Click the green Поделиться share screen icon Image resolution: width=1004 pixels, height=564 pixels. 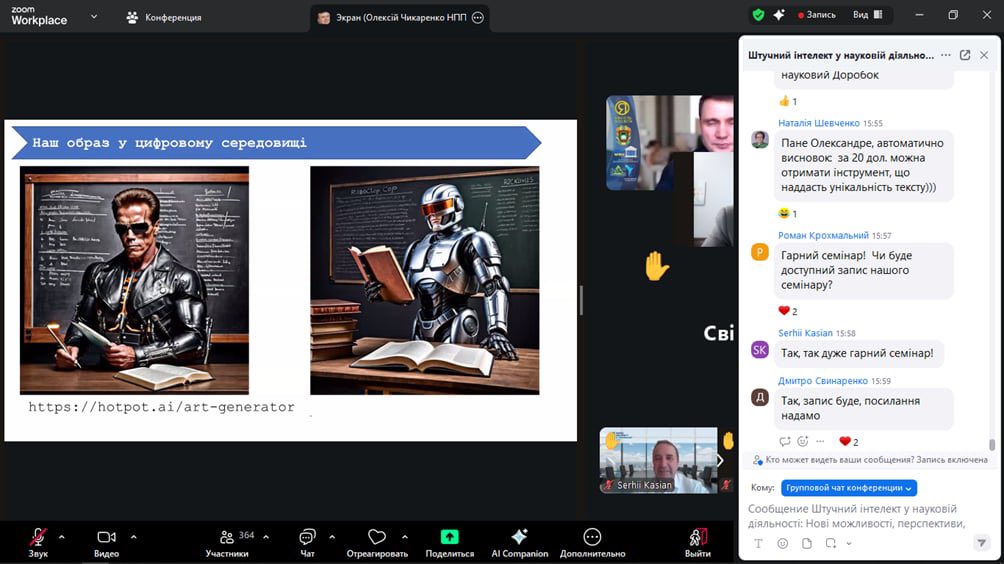point(450,538)
